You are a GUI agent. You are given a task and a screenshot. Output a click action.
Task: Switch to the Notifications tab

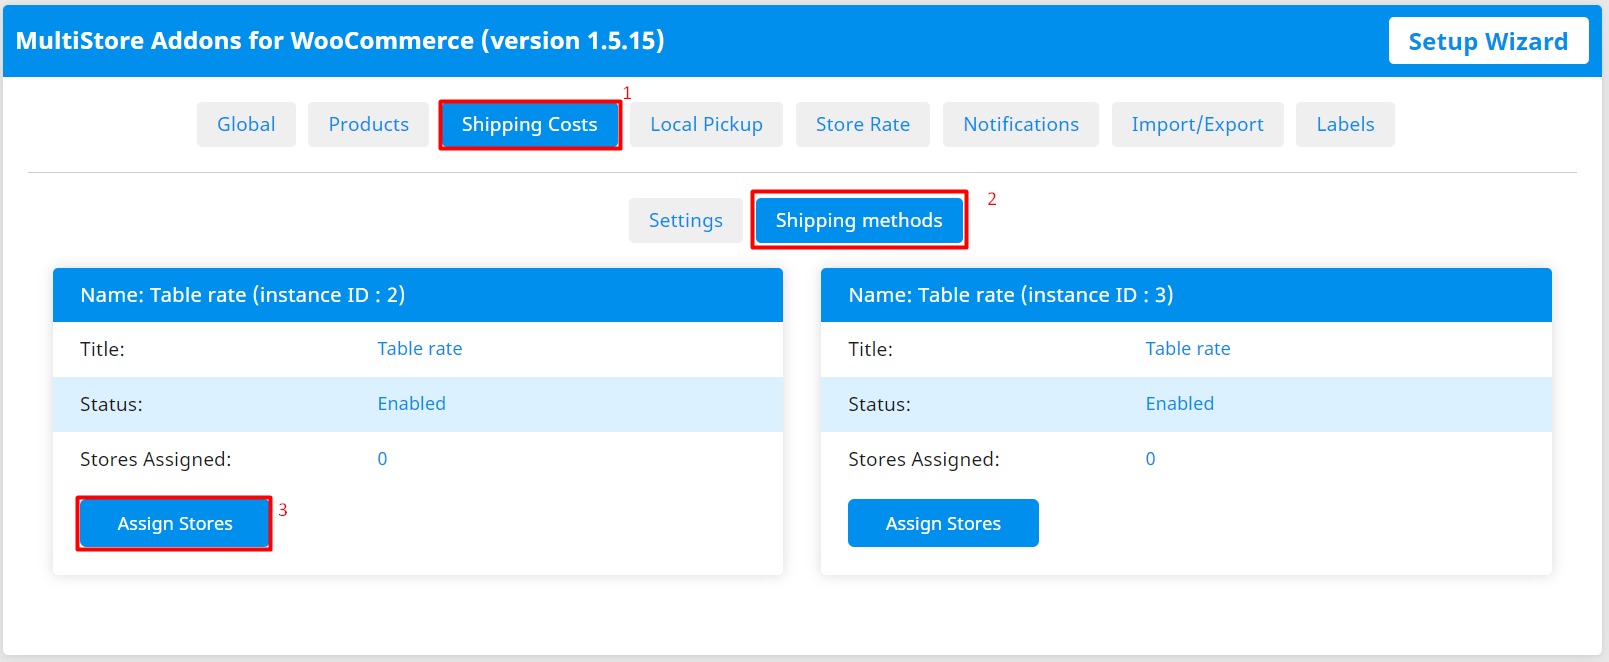[x=1021, y=124]
